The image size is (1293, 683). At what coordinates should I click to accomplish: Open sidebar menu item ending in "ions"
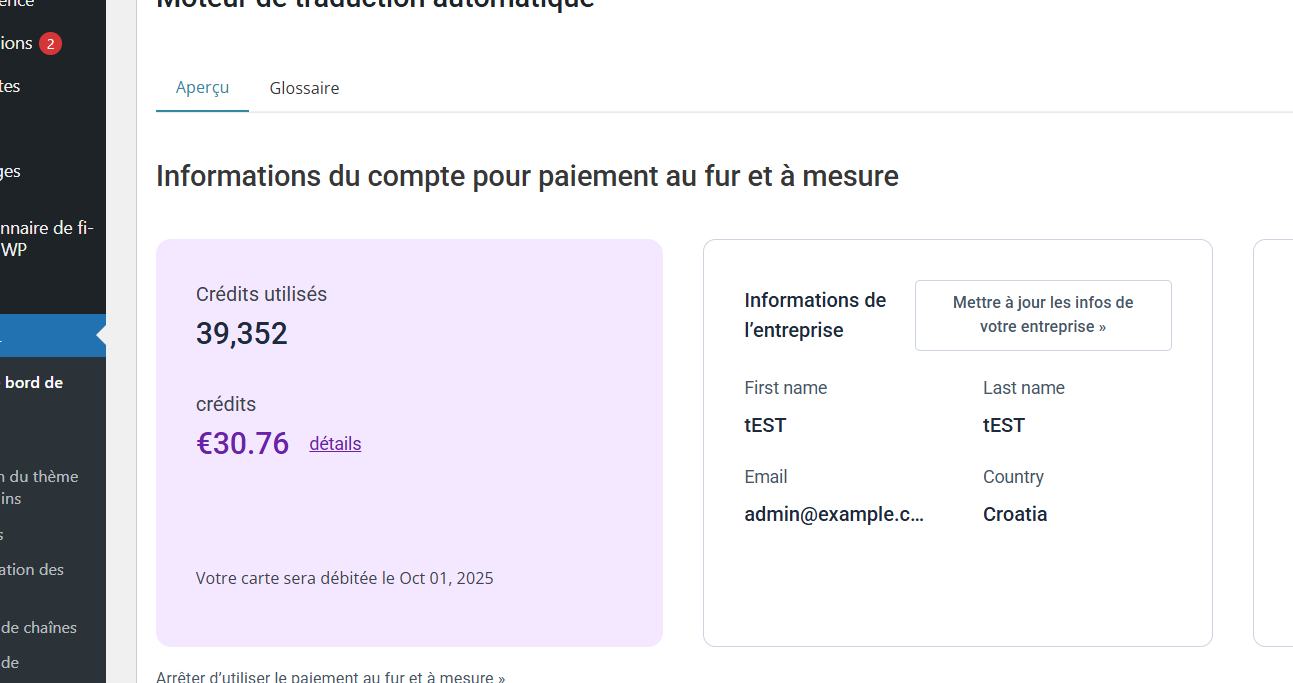click(x=16, y=43)
